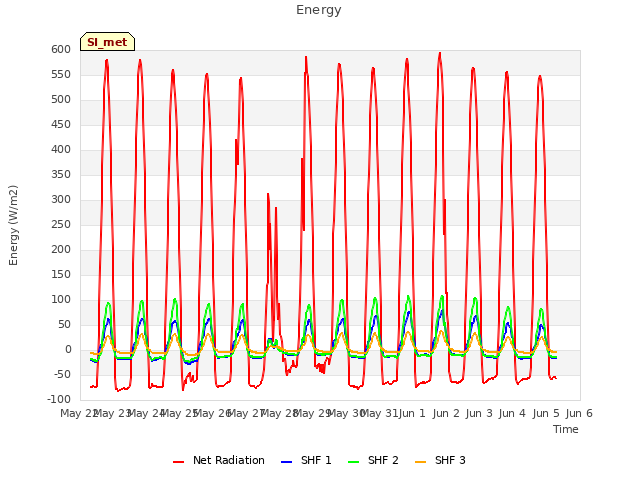Image resolution: width=640 pixels, height=480 pixels.
Task: Select the SHF 2 legend label
Action: [383, 460]
